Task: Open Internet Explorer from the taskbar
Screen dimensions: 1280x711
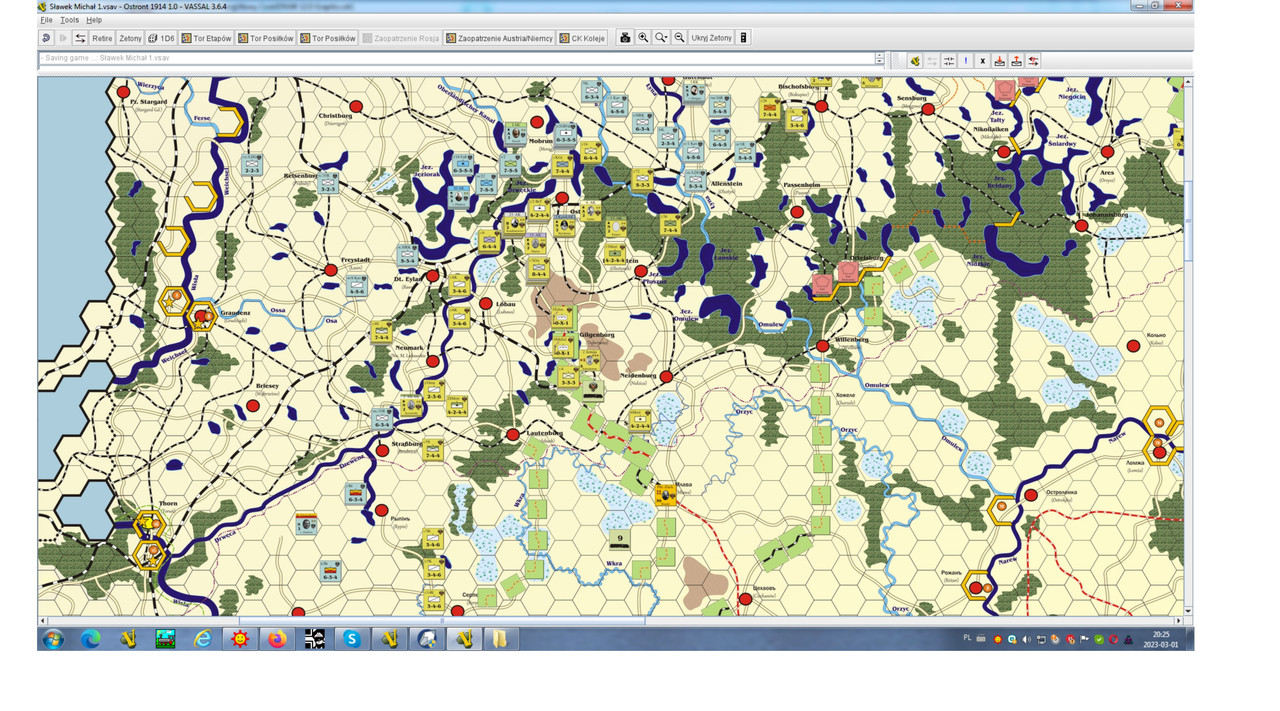Action: tap(203, 639)
